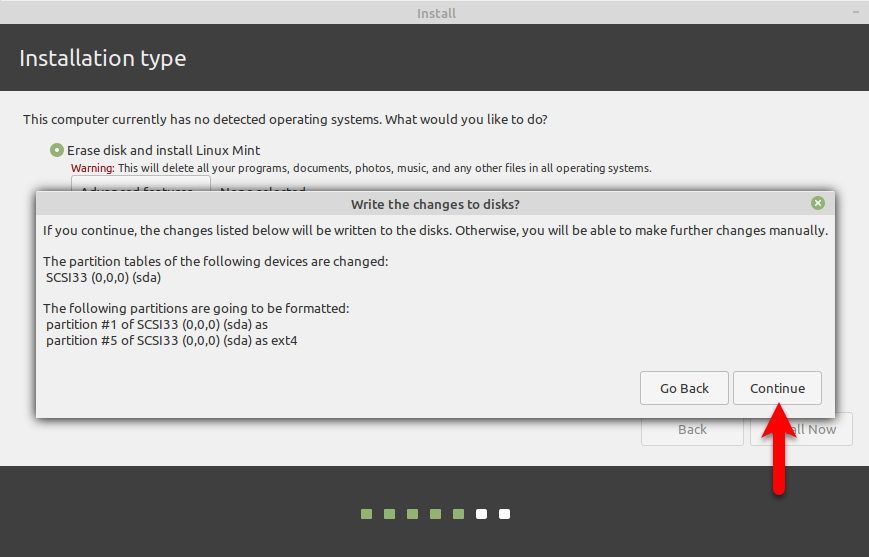Click the partition #1 of SCSI33 line
Image resolution: width=869 pixels, height=557 pixels.
tap(157, 325)
